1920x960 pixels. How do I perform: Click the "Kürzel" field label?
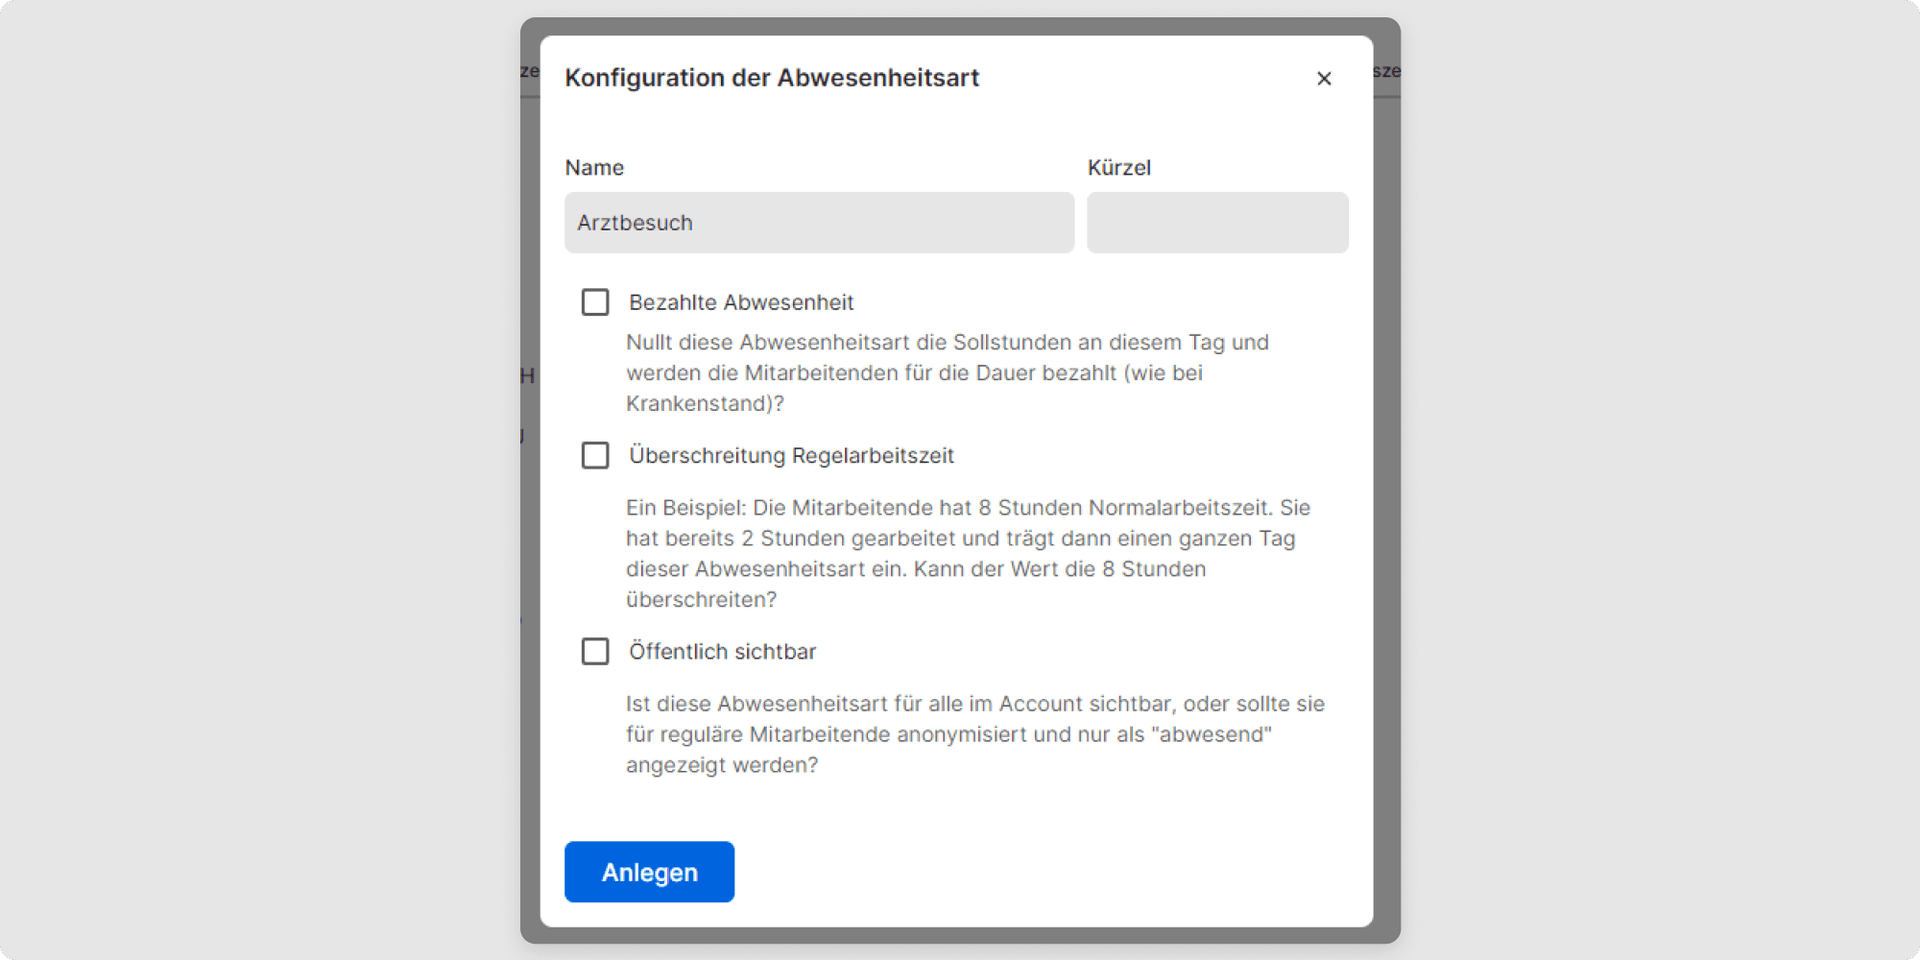1119,167
